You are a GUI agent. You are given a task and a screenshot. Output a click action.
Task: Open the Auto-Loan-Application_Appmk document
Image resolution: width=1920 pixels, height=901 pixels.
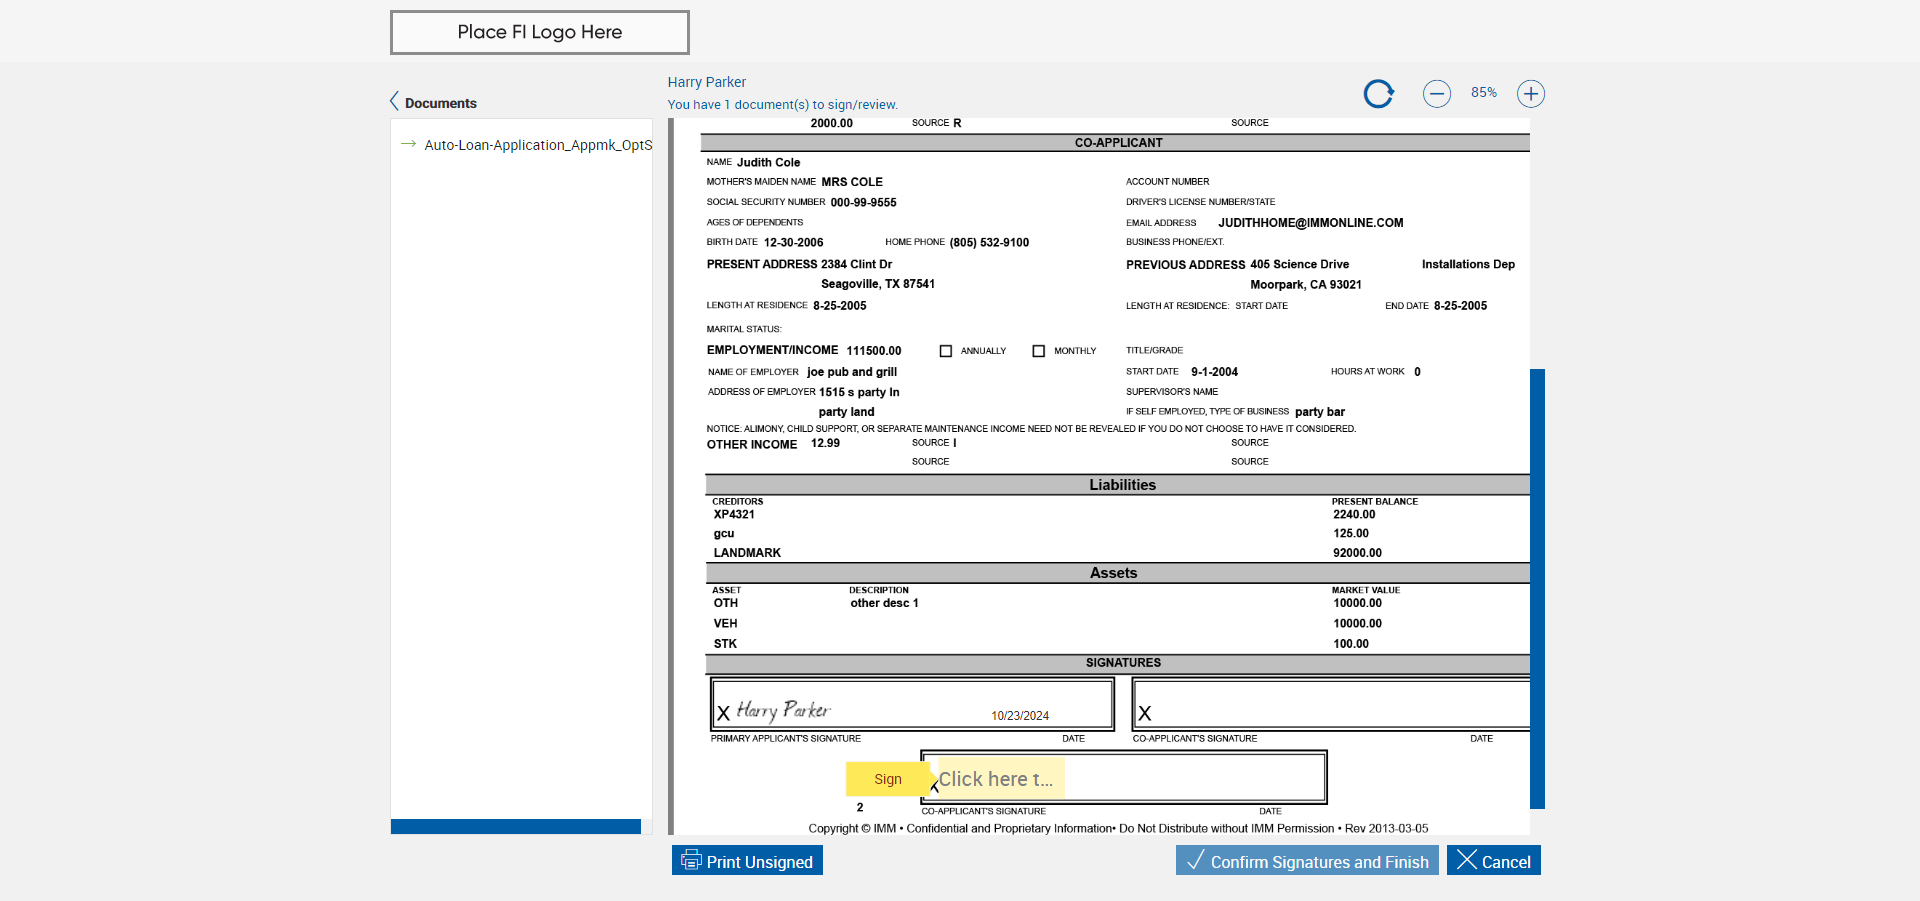click(538, 145)
